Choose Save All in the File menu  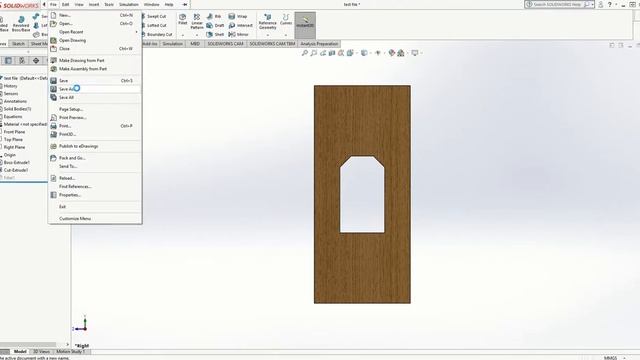[x=95, y=98]
